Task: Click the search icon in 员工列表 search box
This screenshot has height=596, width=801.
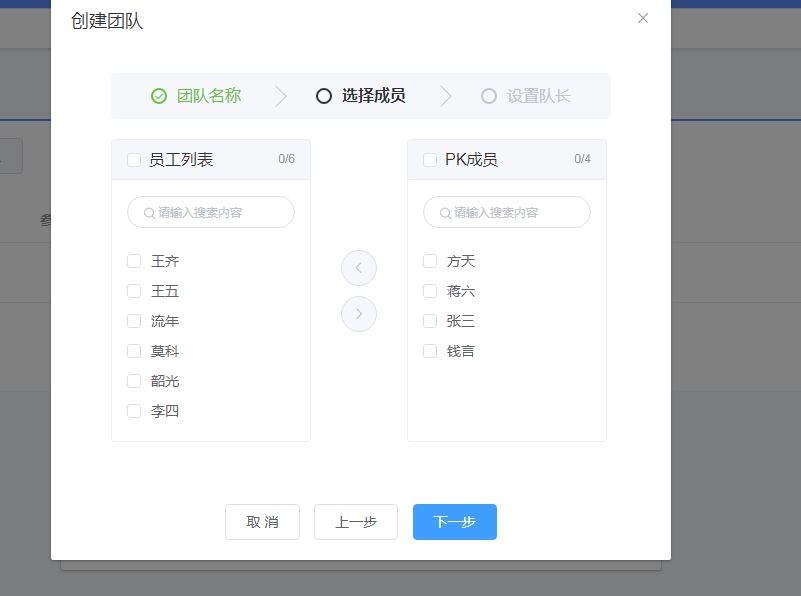Action: (x=149, y=213)
